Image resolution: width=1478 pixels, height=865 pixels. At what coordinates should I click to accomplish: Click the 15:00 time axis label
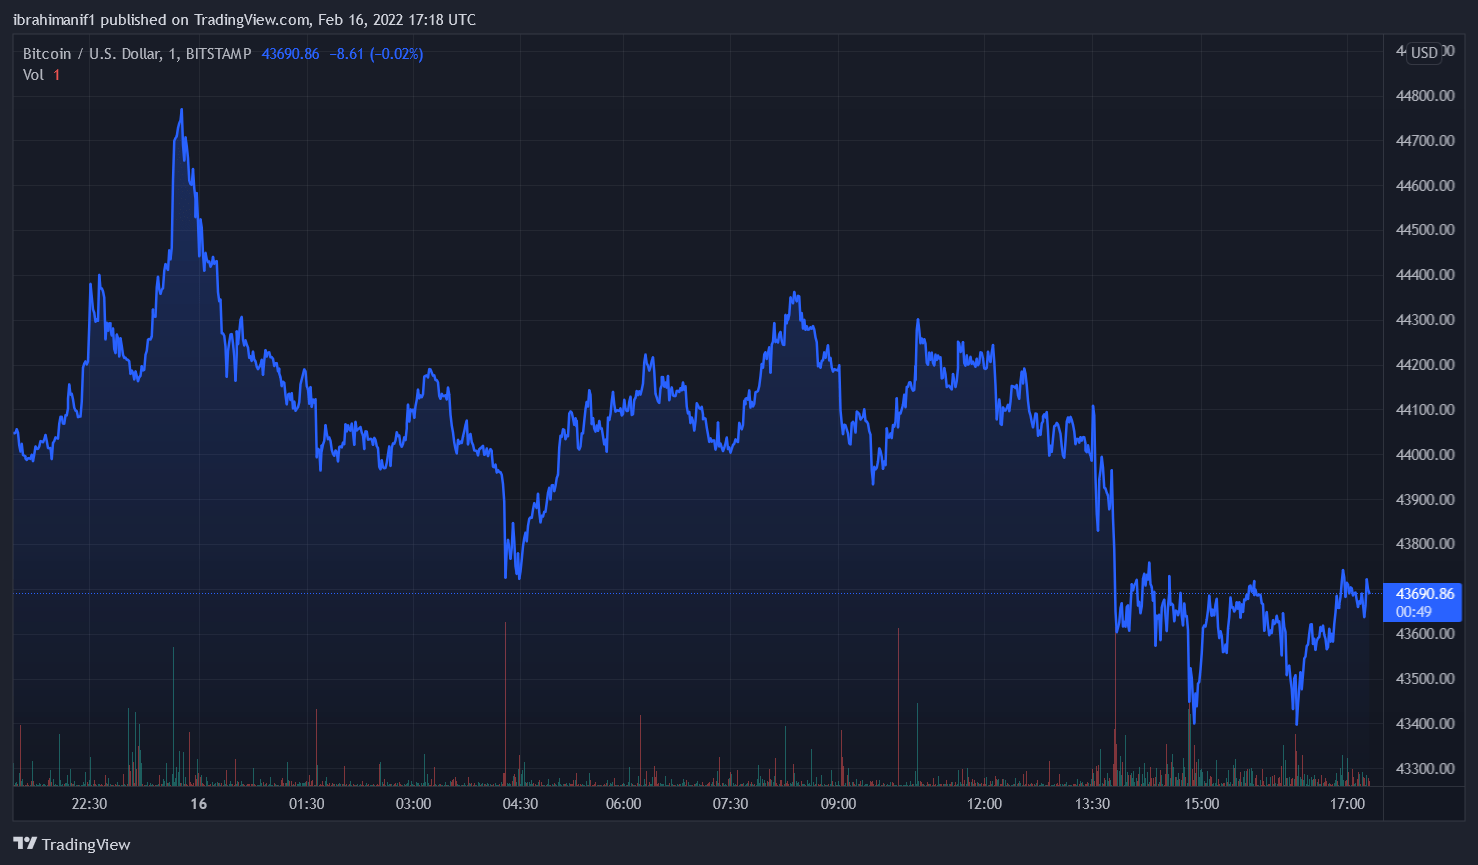1201,804
